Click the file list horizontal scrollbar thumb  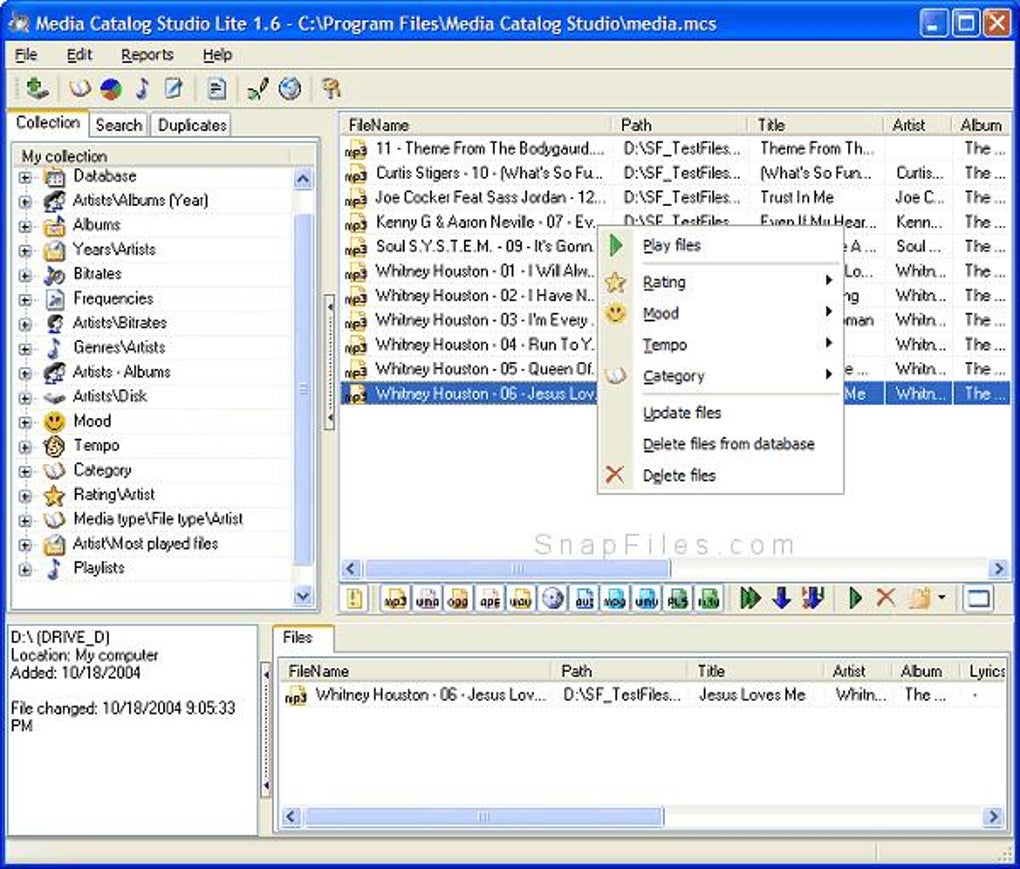coord(516,569)
